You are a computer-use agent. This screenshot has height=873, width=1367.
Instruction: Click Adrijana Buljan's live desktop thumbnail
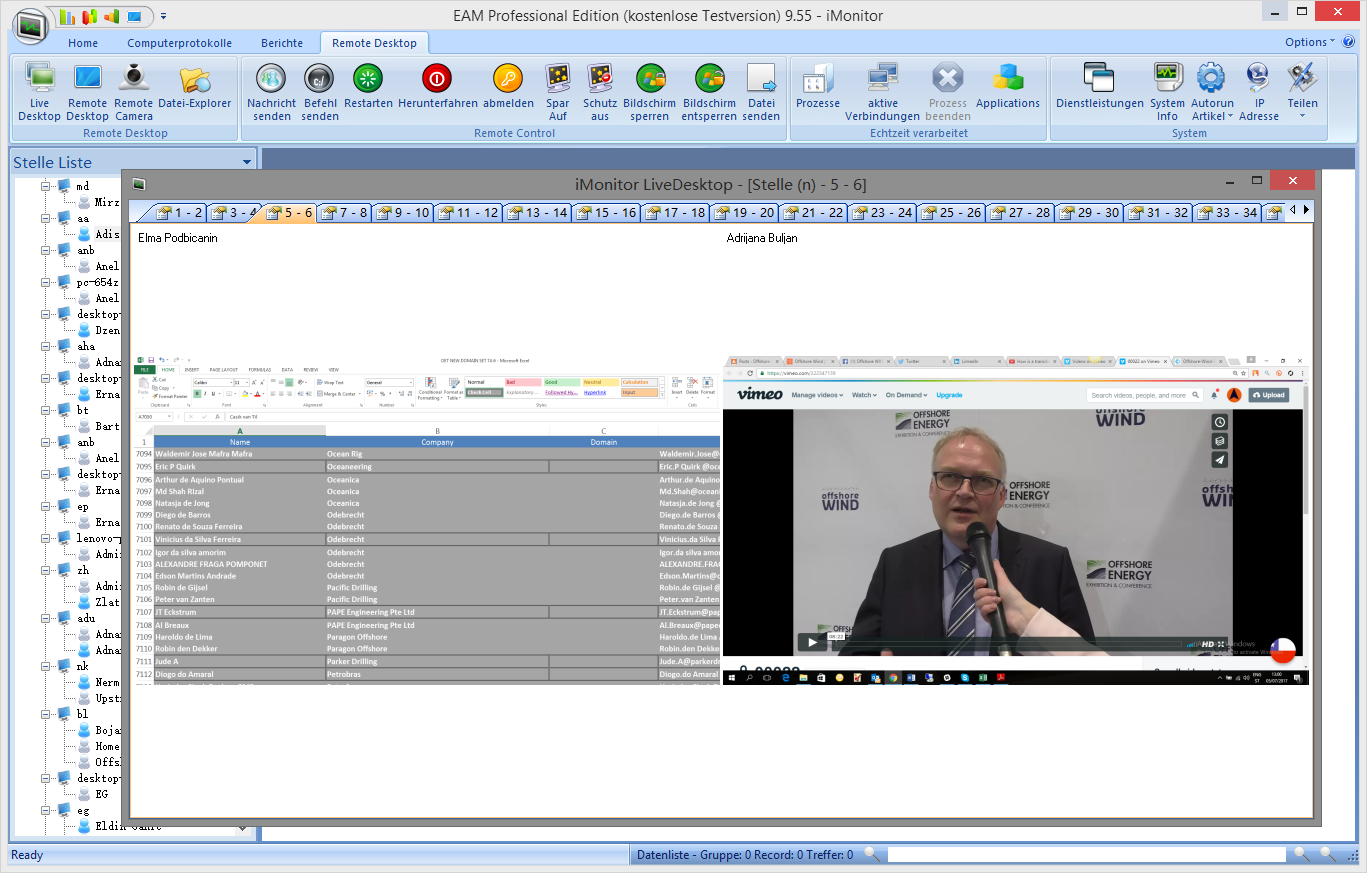coord(1015,520)
